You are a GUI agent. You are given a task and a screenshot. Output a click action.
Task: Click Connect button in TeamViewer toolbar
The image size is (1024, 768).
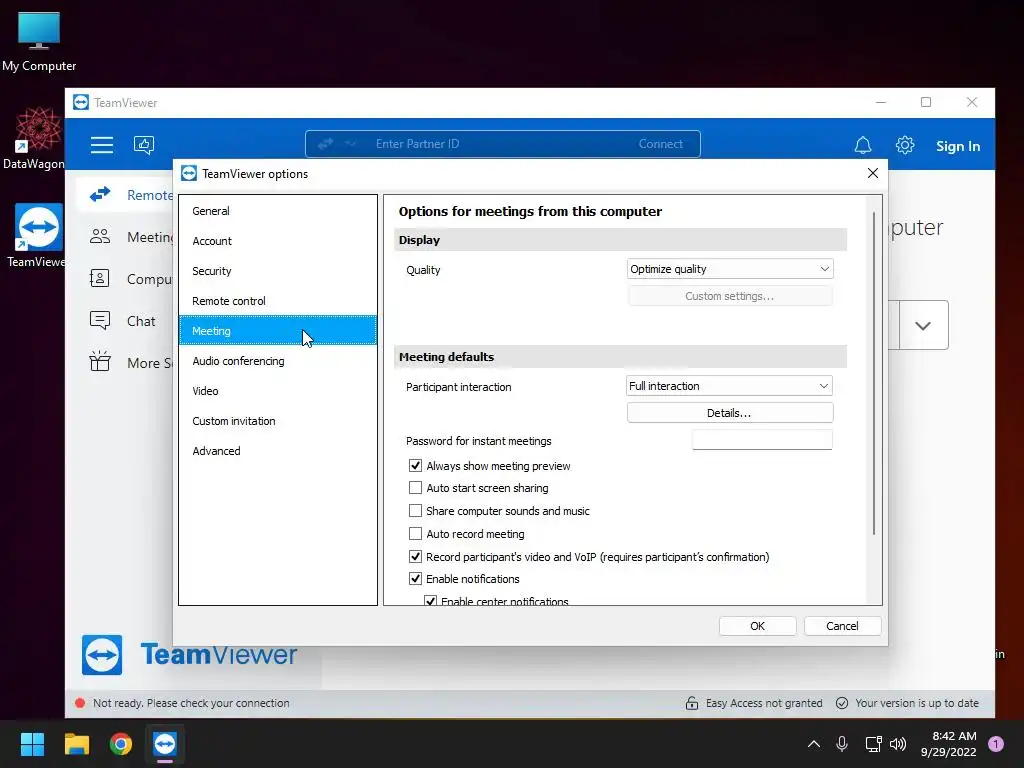(x=660, y=144)
